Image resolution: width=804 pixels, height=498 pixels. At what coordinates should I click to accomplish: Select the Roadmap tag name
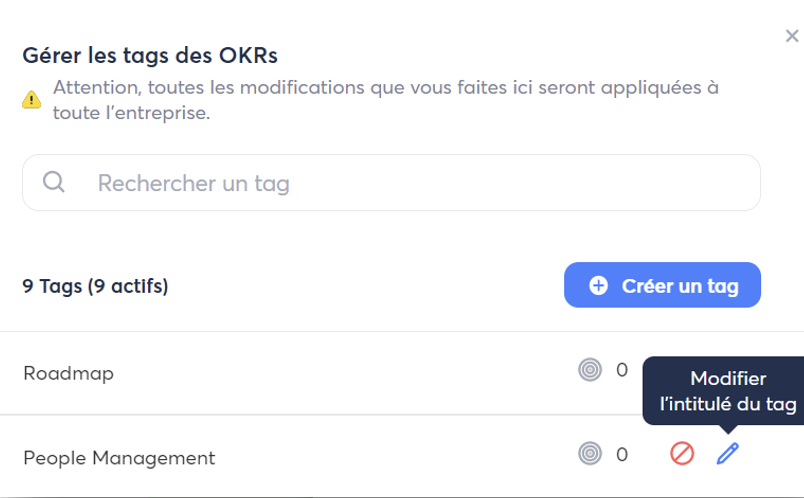[x=68, y=373]
